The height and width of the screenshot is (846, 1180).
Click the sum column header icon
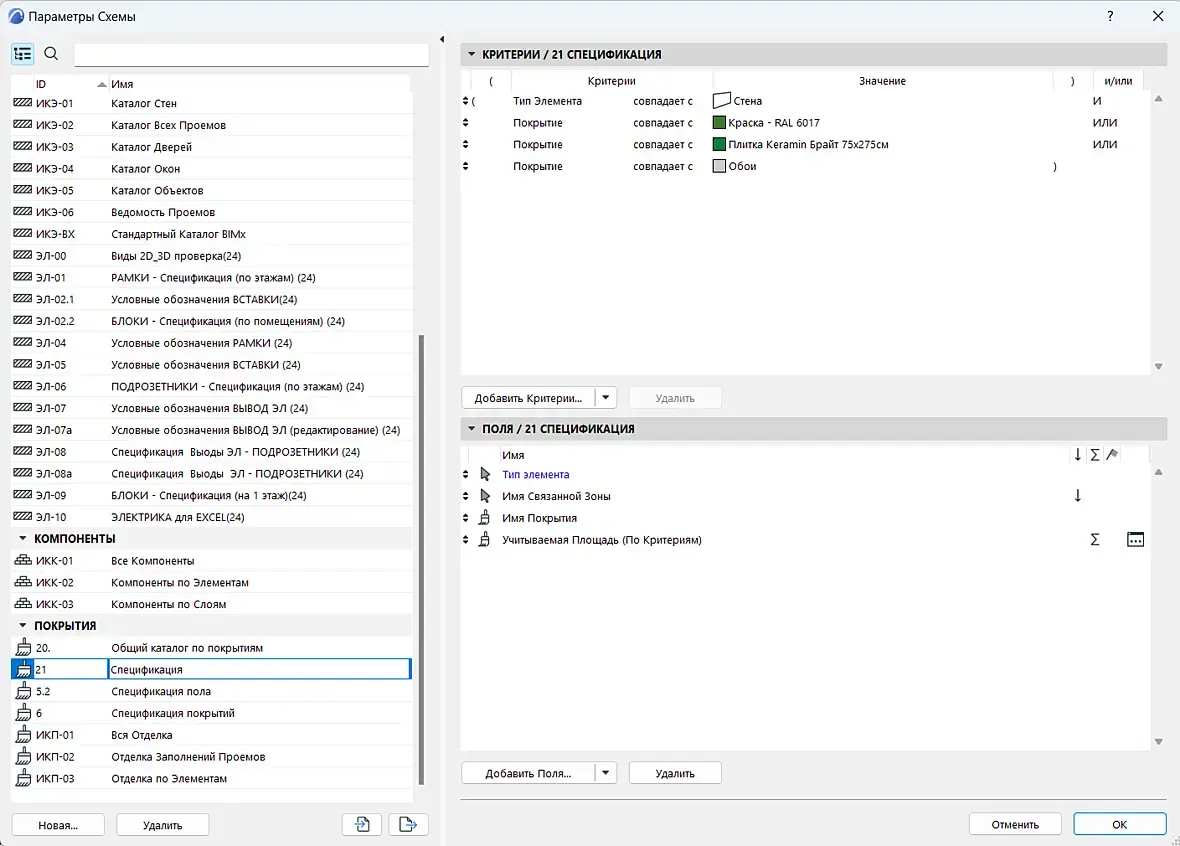point(1095,454)
